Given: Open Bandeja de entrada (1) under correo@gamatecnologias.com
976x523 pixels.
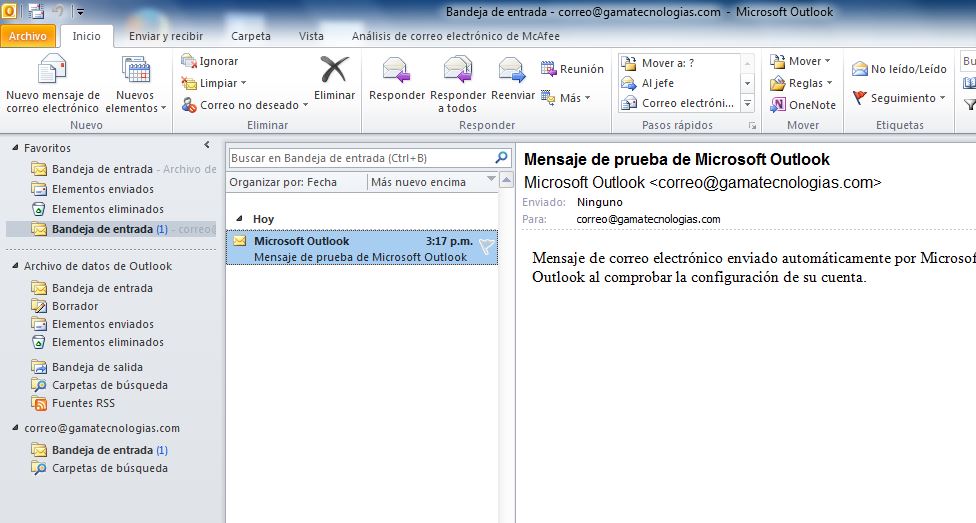Looking at the screenshot, I should coord(110,450).
